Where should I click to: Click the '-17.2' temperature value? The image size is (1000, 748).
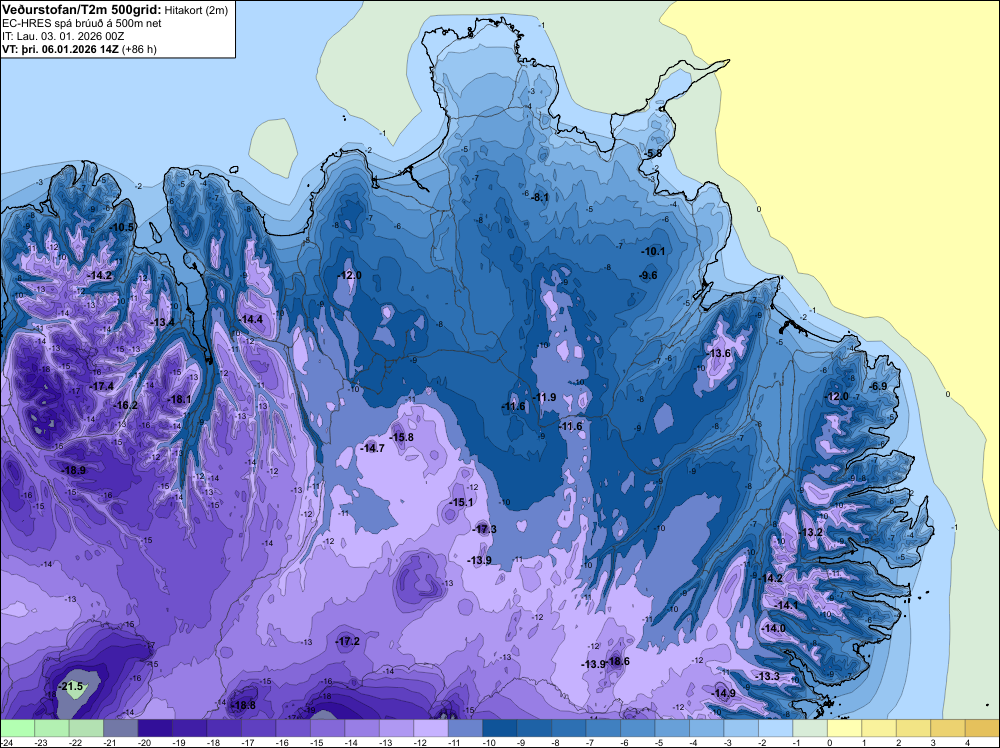tap(348, 642)
